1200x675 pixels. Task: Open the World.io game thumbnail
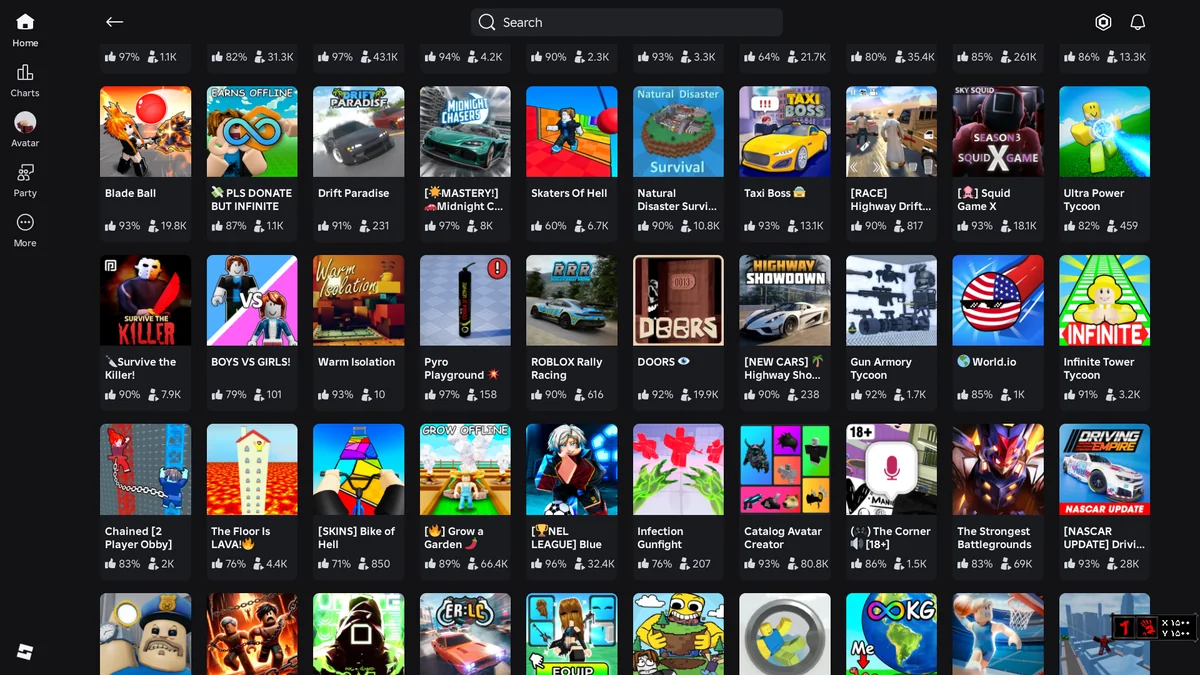pos(998,300)
